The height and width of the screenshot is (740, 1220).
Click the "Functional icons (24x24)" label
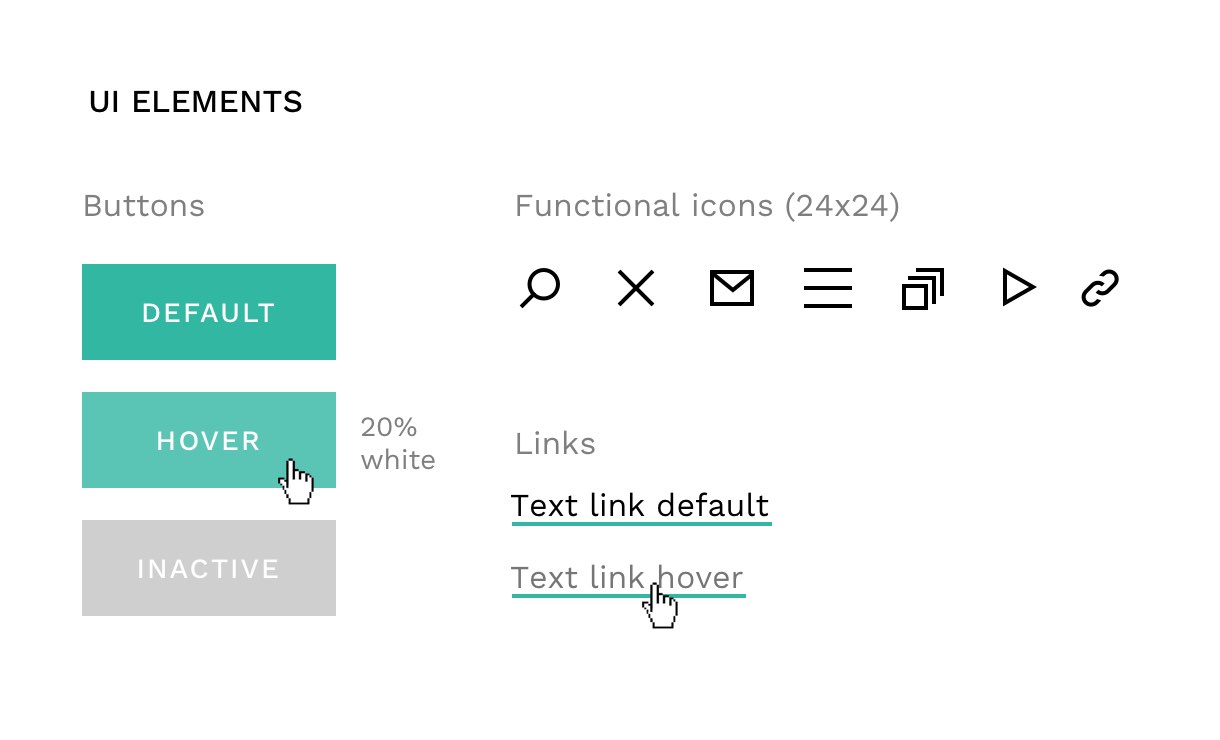[706, 206]
